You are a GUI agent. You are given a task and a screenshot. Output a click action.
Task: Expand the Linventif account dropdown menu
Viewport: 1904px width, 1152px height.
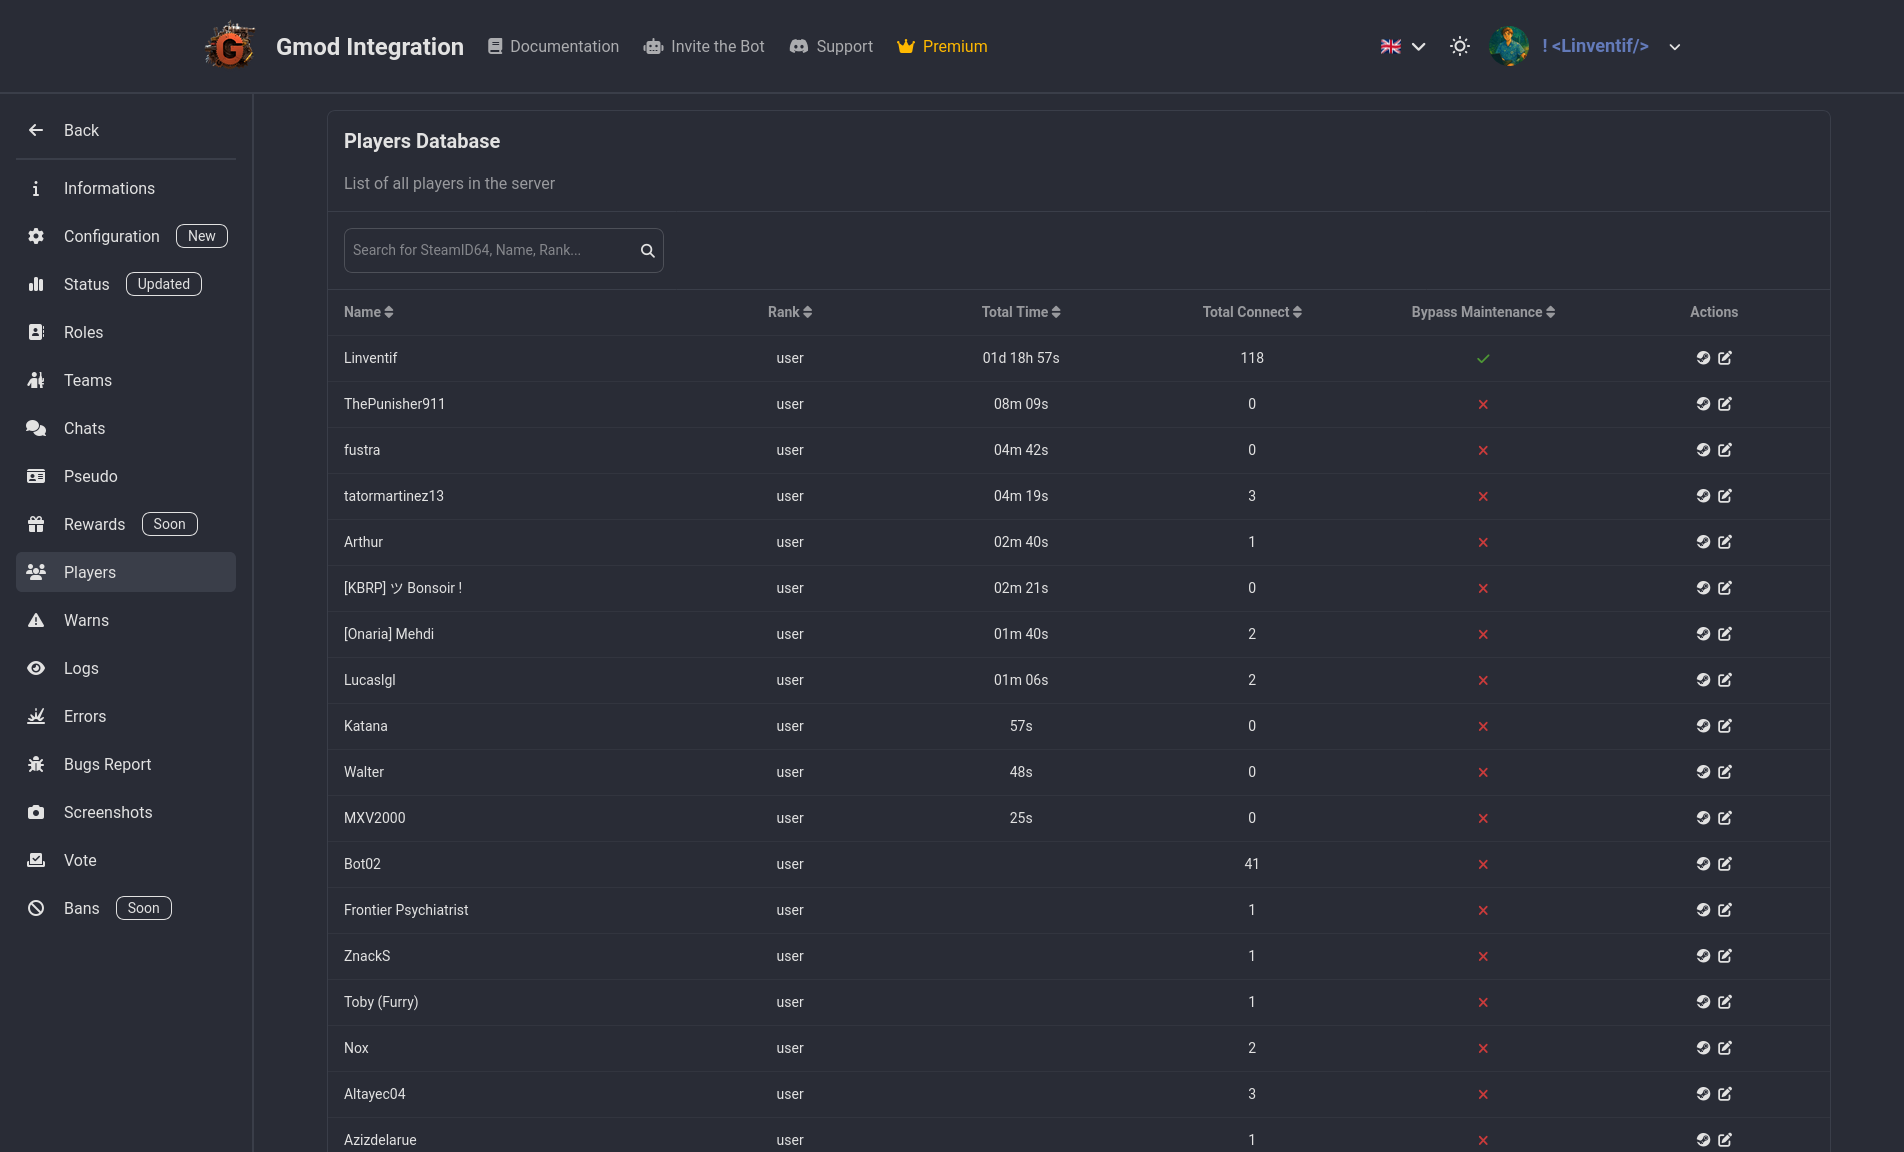[1675, 47]
